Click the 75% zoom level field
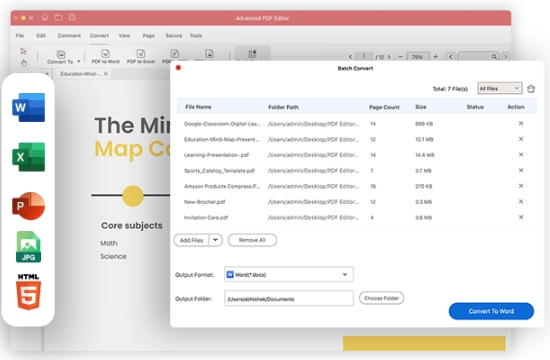Viewport: 550px width, 360px height. click(417, 56)
